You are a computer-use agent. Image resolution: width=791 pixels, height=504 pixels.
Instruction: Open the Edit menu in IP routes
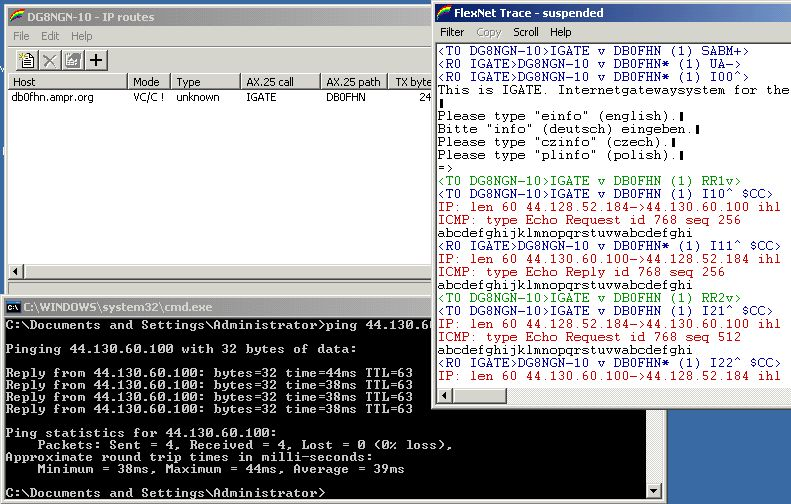(50, 36)
